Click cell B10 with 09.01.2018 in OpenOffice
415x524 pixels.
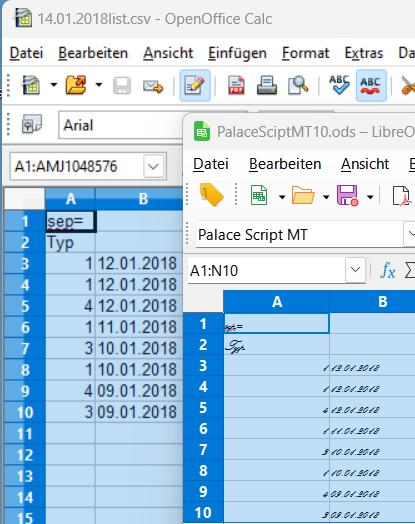pyautogui.click(x=139, y=412)
